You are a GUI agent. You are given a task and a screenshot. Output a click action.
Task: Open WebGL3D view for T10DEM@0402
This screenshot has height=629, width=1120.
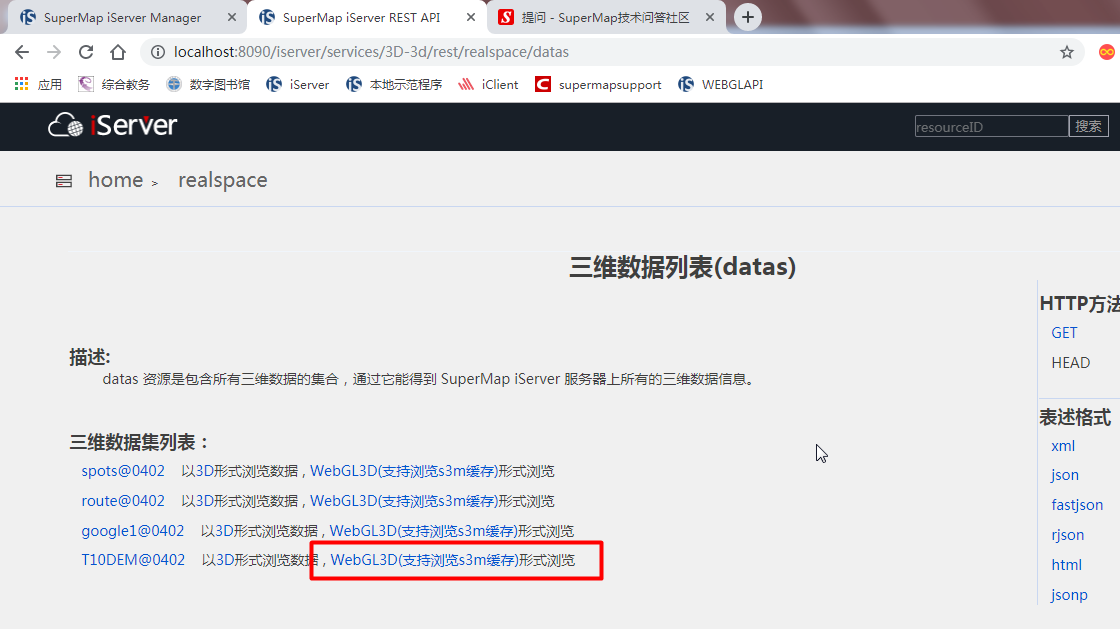[x=425, y=560]
